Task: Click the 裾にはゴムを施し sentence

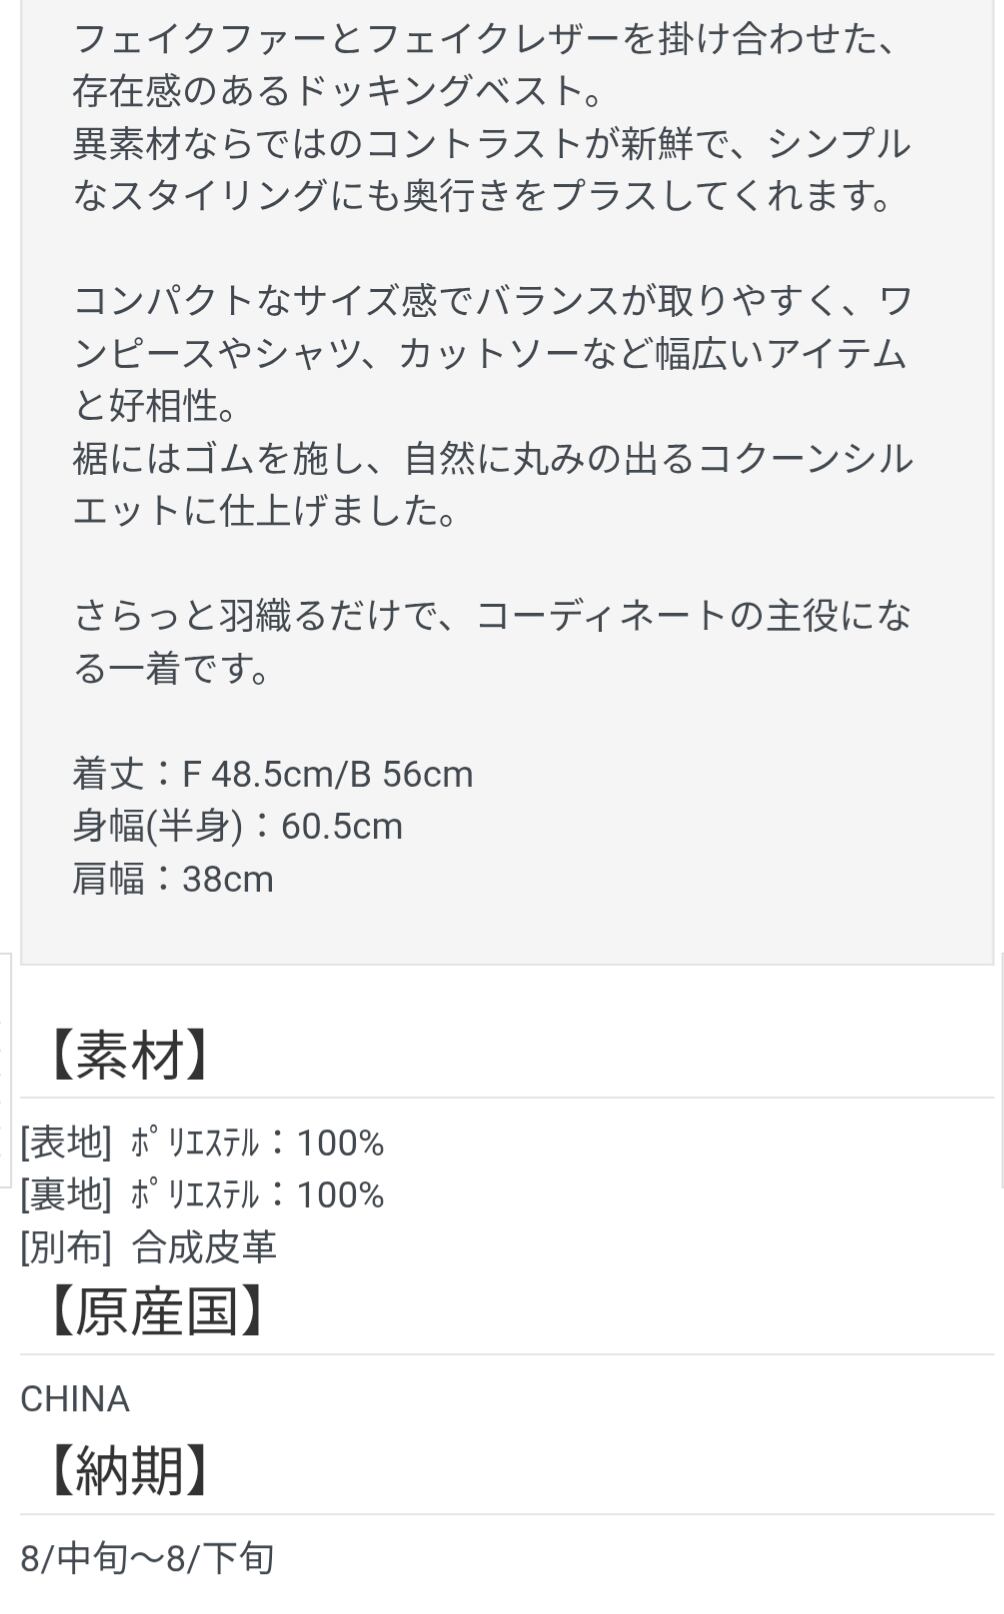Action: [492, 459]
